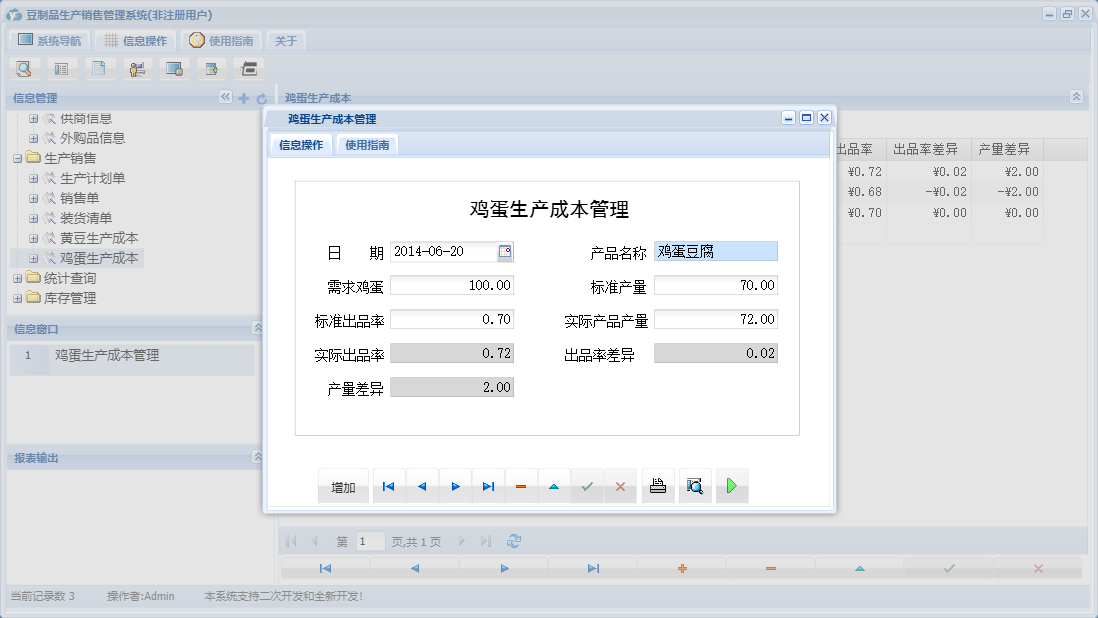Confirm edits with the green checkmark icon
Screen dimensions: 1098x618
click(x=588, y=486)
